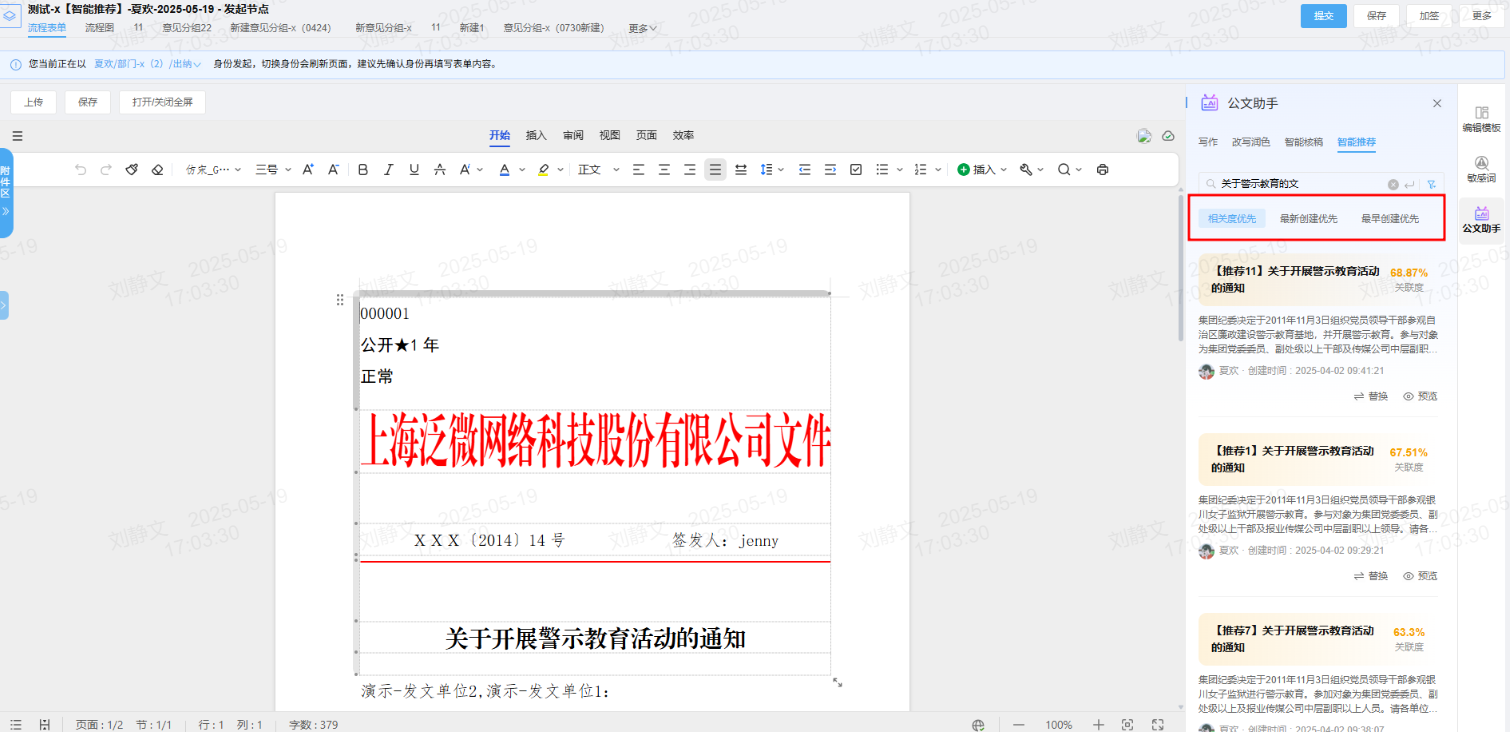Toggle strikethrough formatting
The image size is (1510, 732).
440,170
